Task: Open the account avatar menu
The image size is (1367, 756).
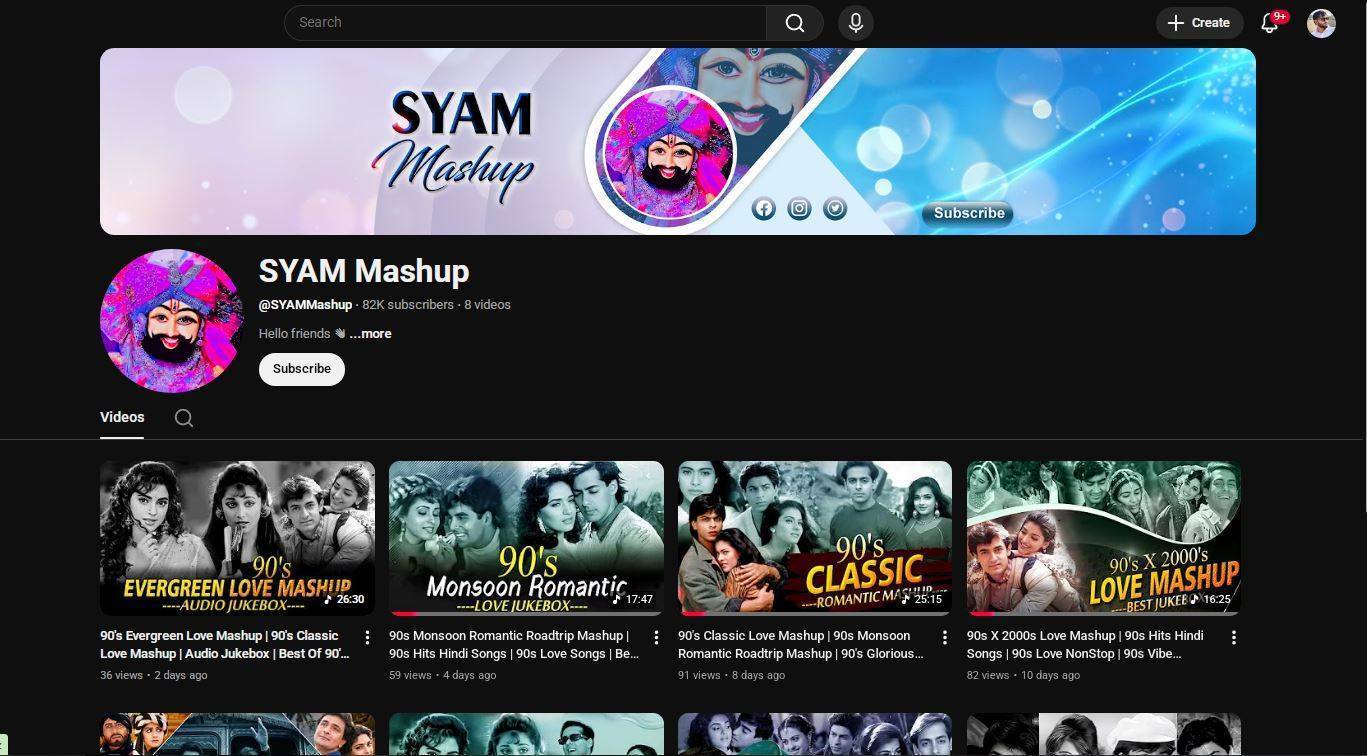Action: 1321,23
